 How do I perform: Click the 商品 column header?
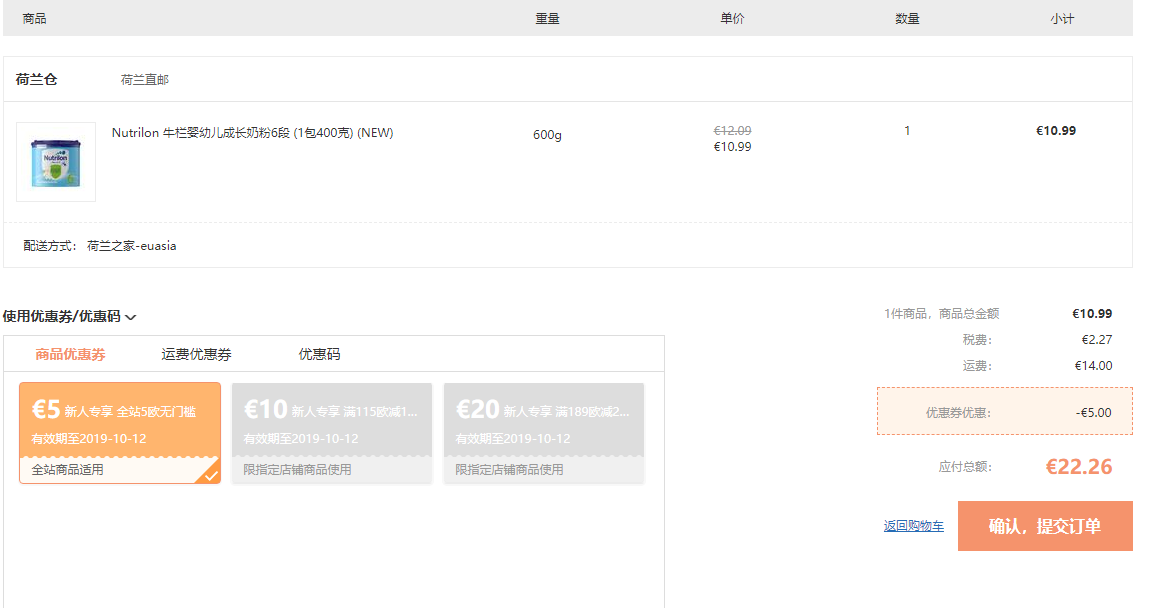pyautogui.click(x=35, y=18)
